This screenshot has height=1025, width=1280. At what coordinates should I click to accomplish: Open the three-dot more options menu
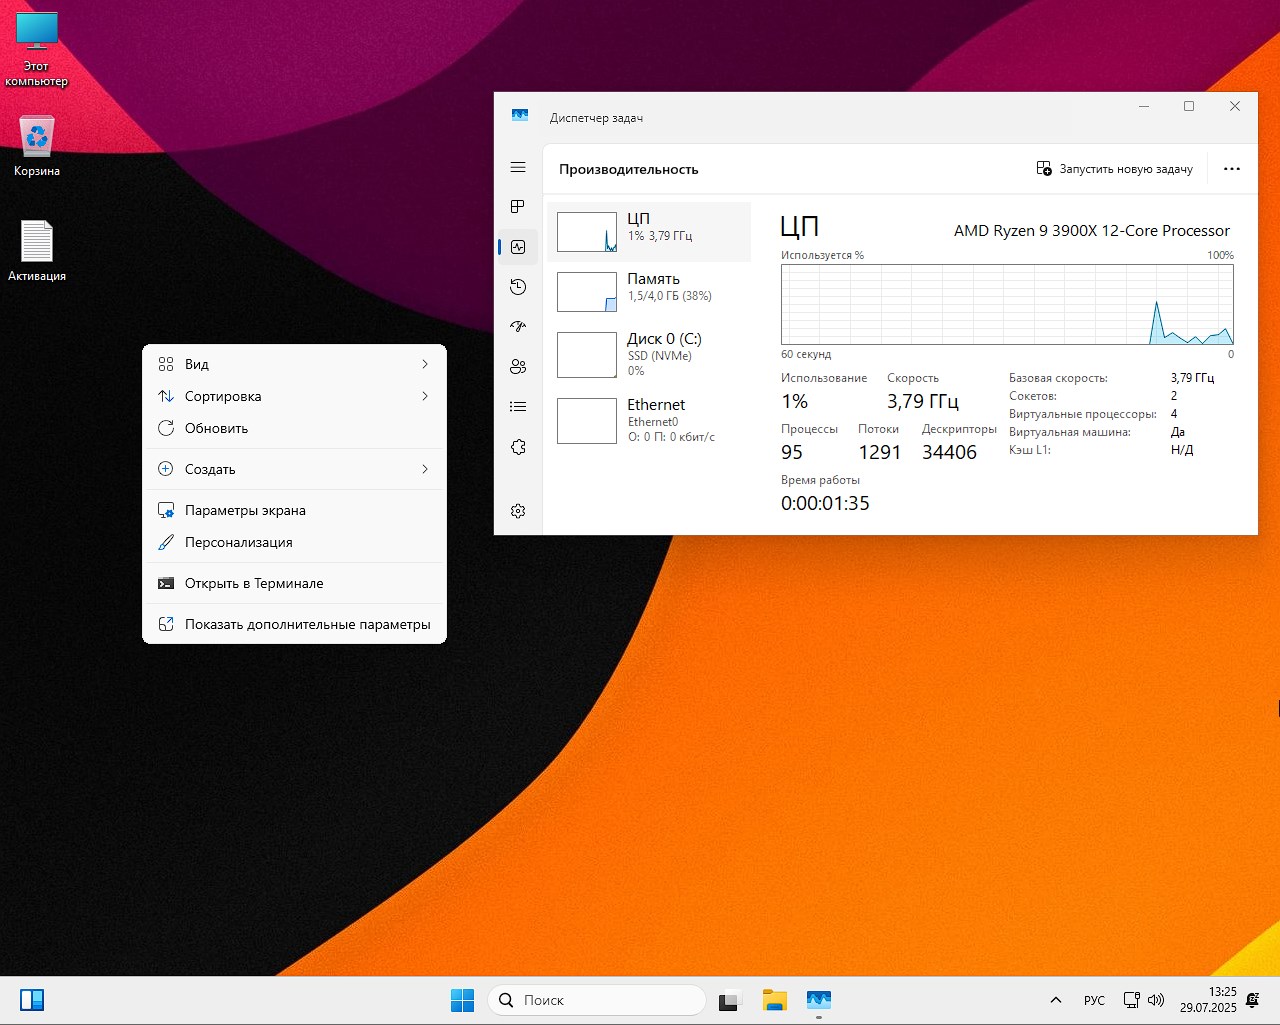tap(1231, 169)
